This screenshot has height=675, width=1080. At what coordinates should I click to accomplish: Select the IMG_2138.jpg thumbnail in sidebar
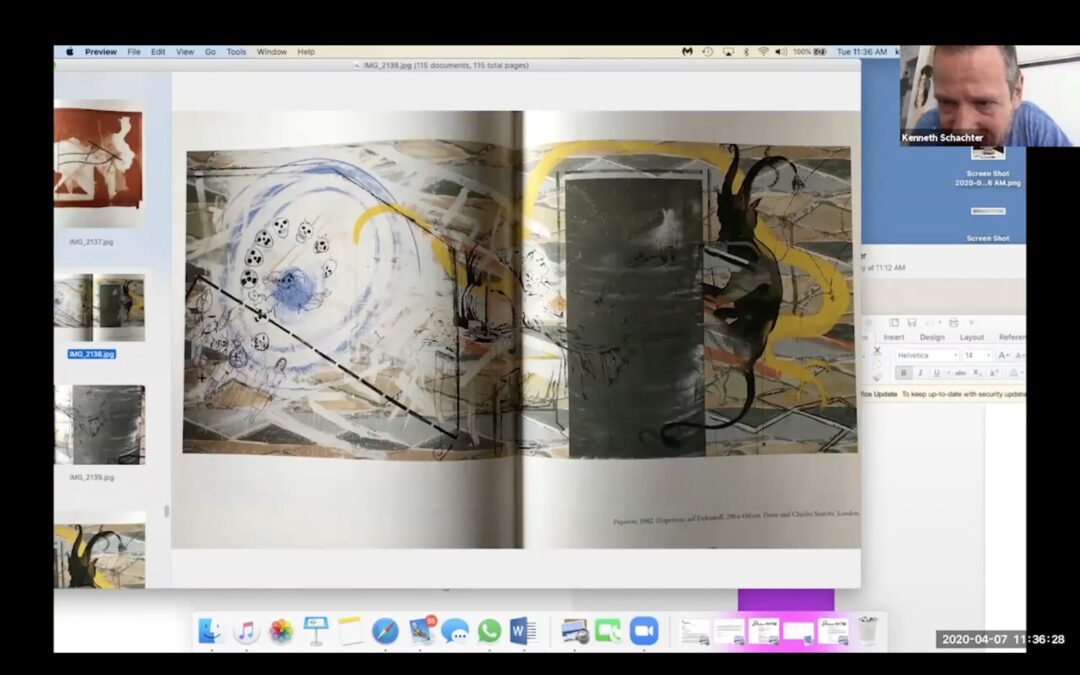click(x=99, y=307)
